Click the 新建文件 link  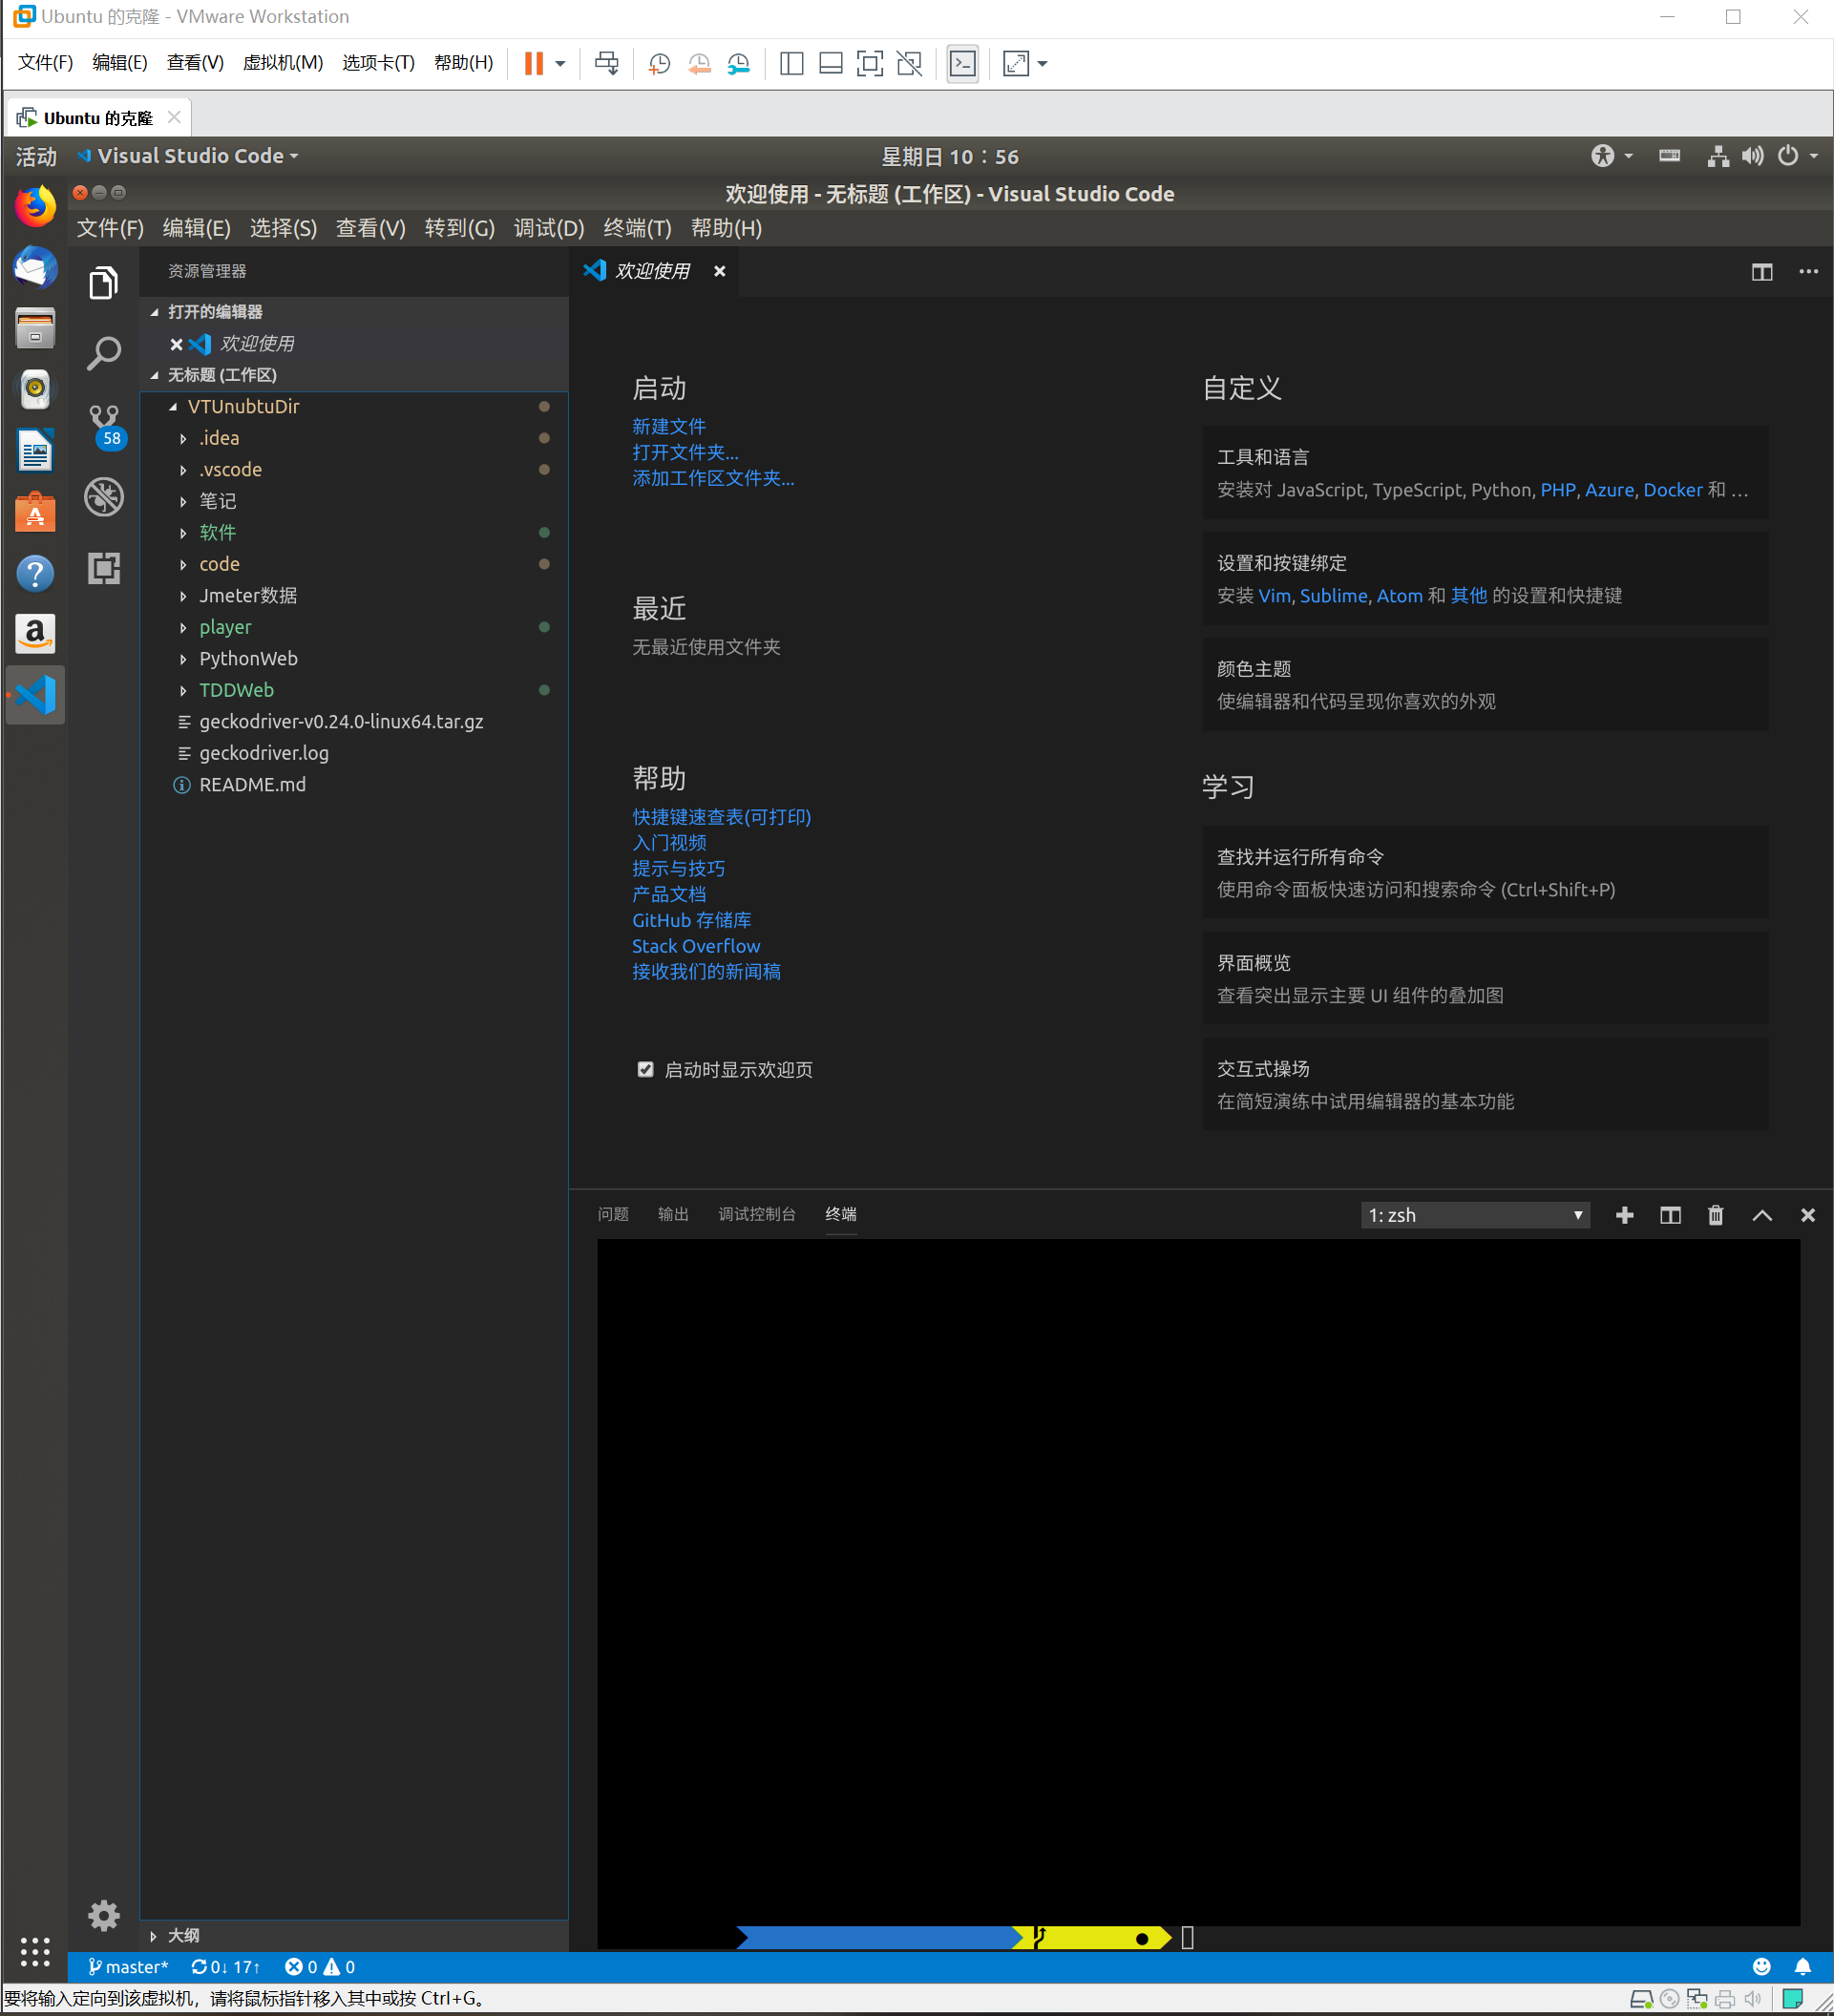pyautogui.click(x=668, y=426)
